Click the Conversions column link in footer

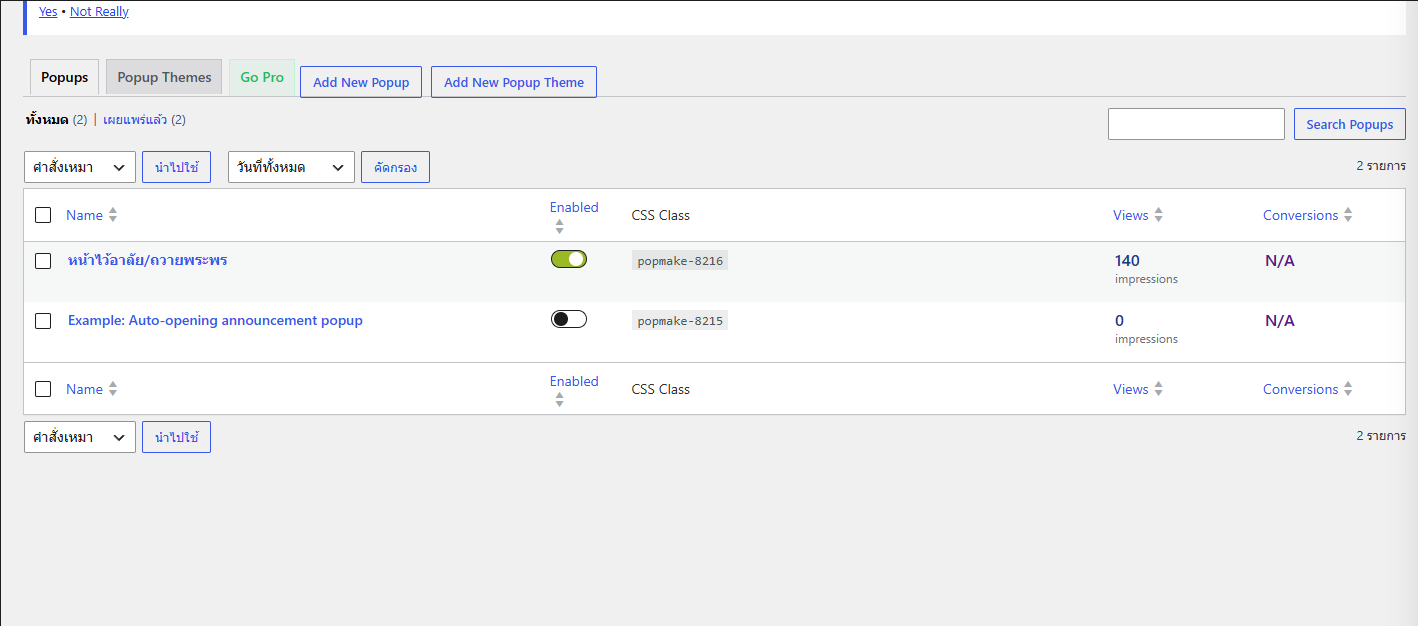click(1300, 389)
